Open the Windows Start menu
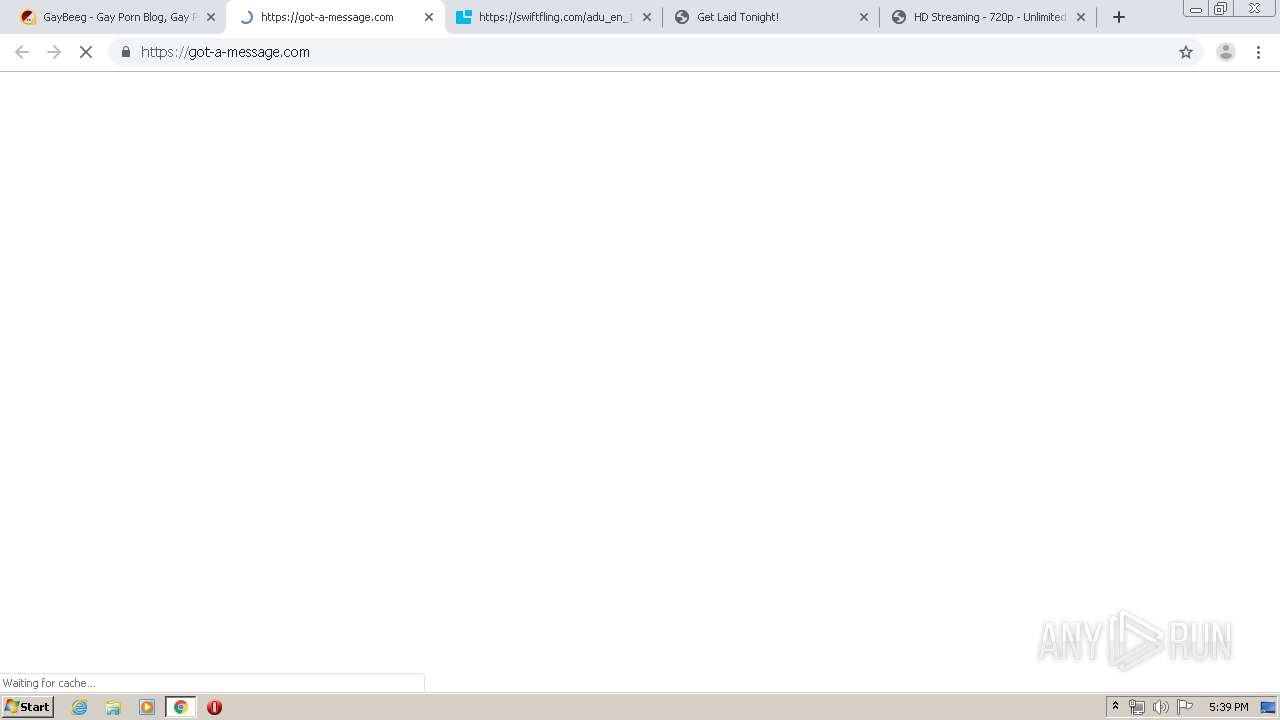Screen dimensions: 1280x720 tap(28, 707)
